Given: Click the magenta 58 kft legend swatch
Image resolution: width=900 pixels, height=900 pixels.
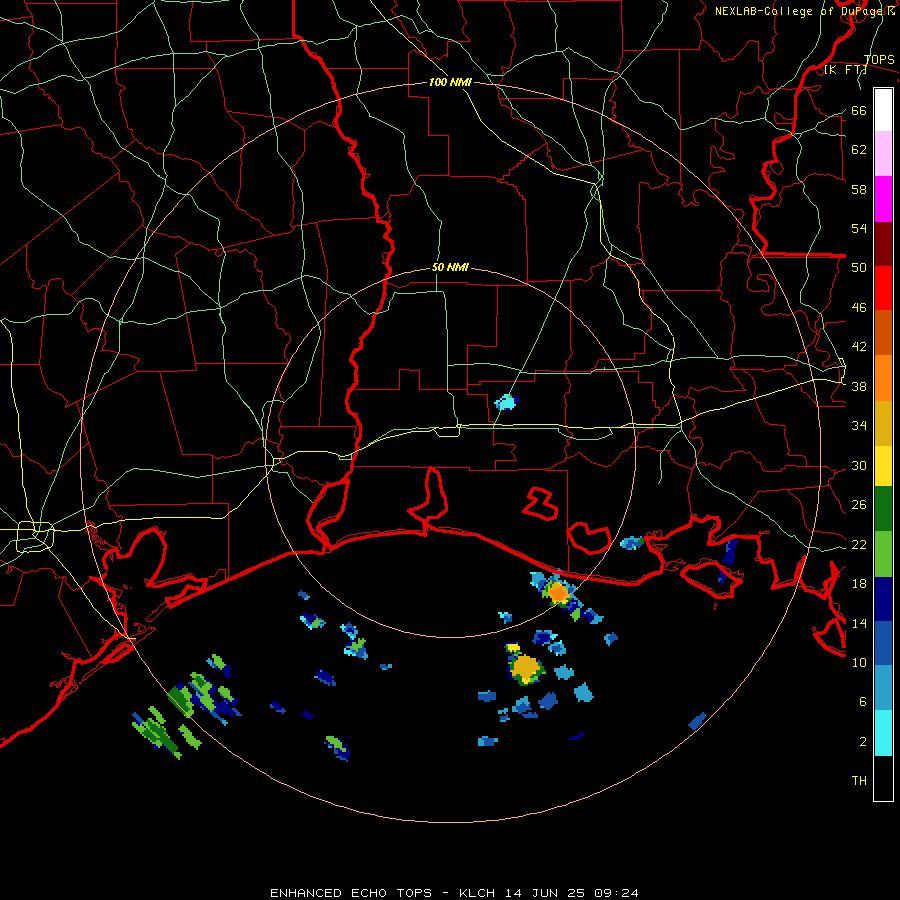Looking at the screenshot, I should (883, 199).
